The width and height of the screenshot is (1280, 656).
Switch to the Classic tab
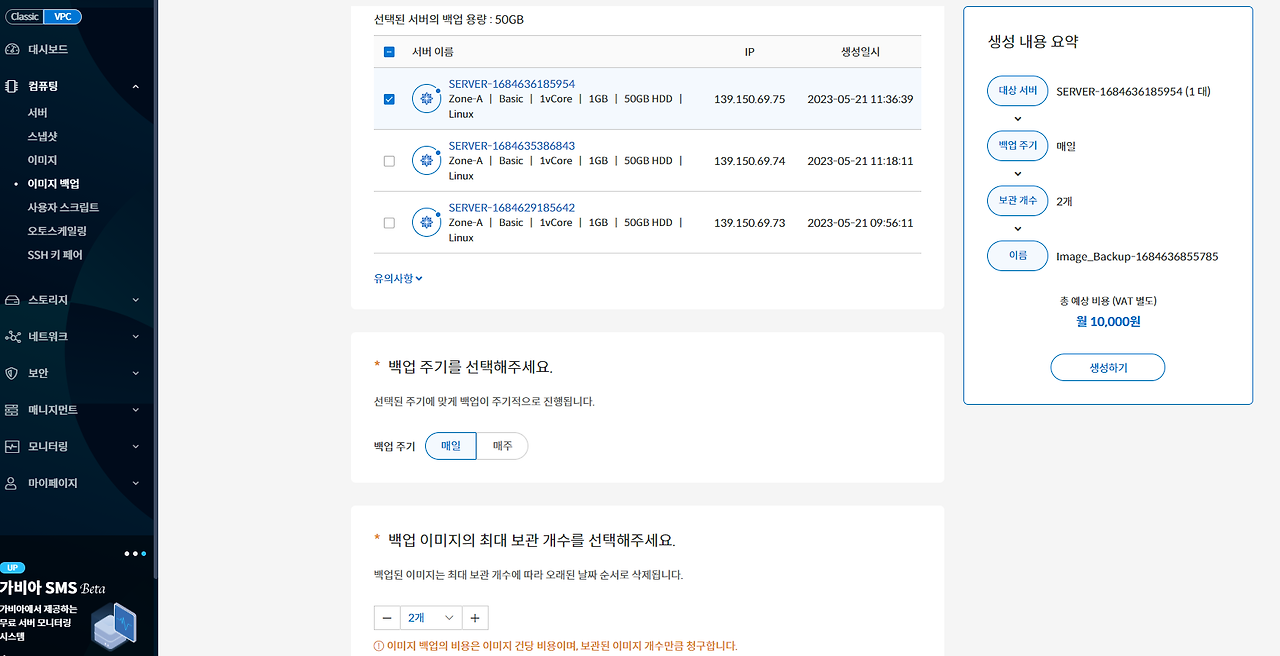tap(24, 16)
